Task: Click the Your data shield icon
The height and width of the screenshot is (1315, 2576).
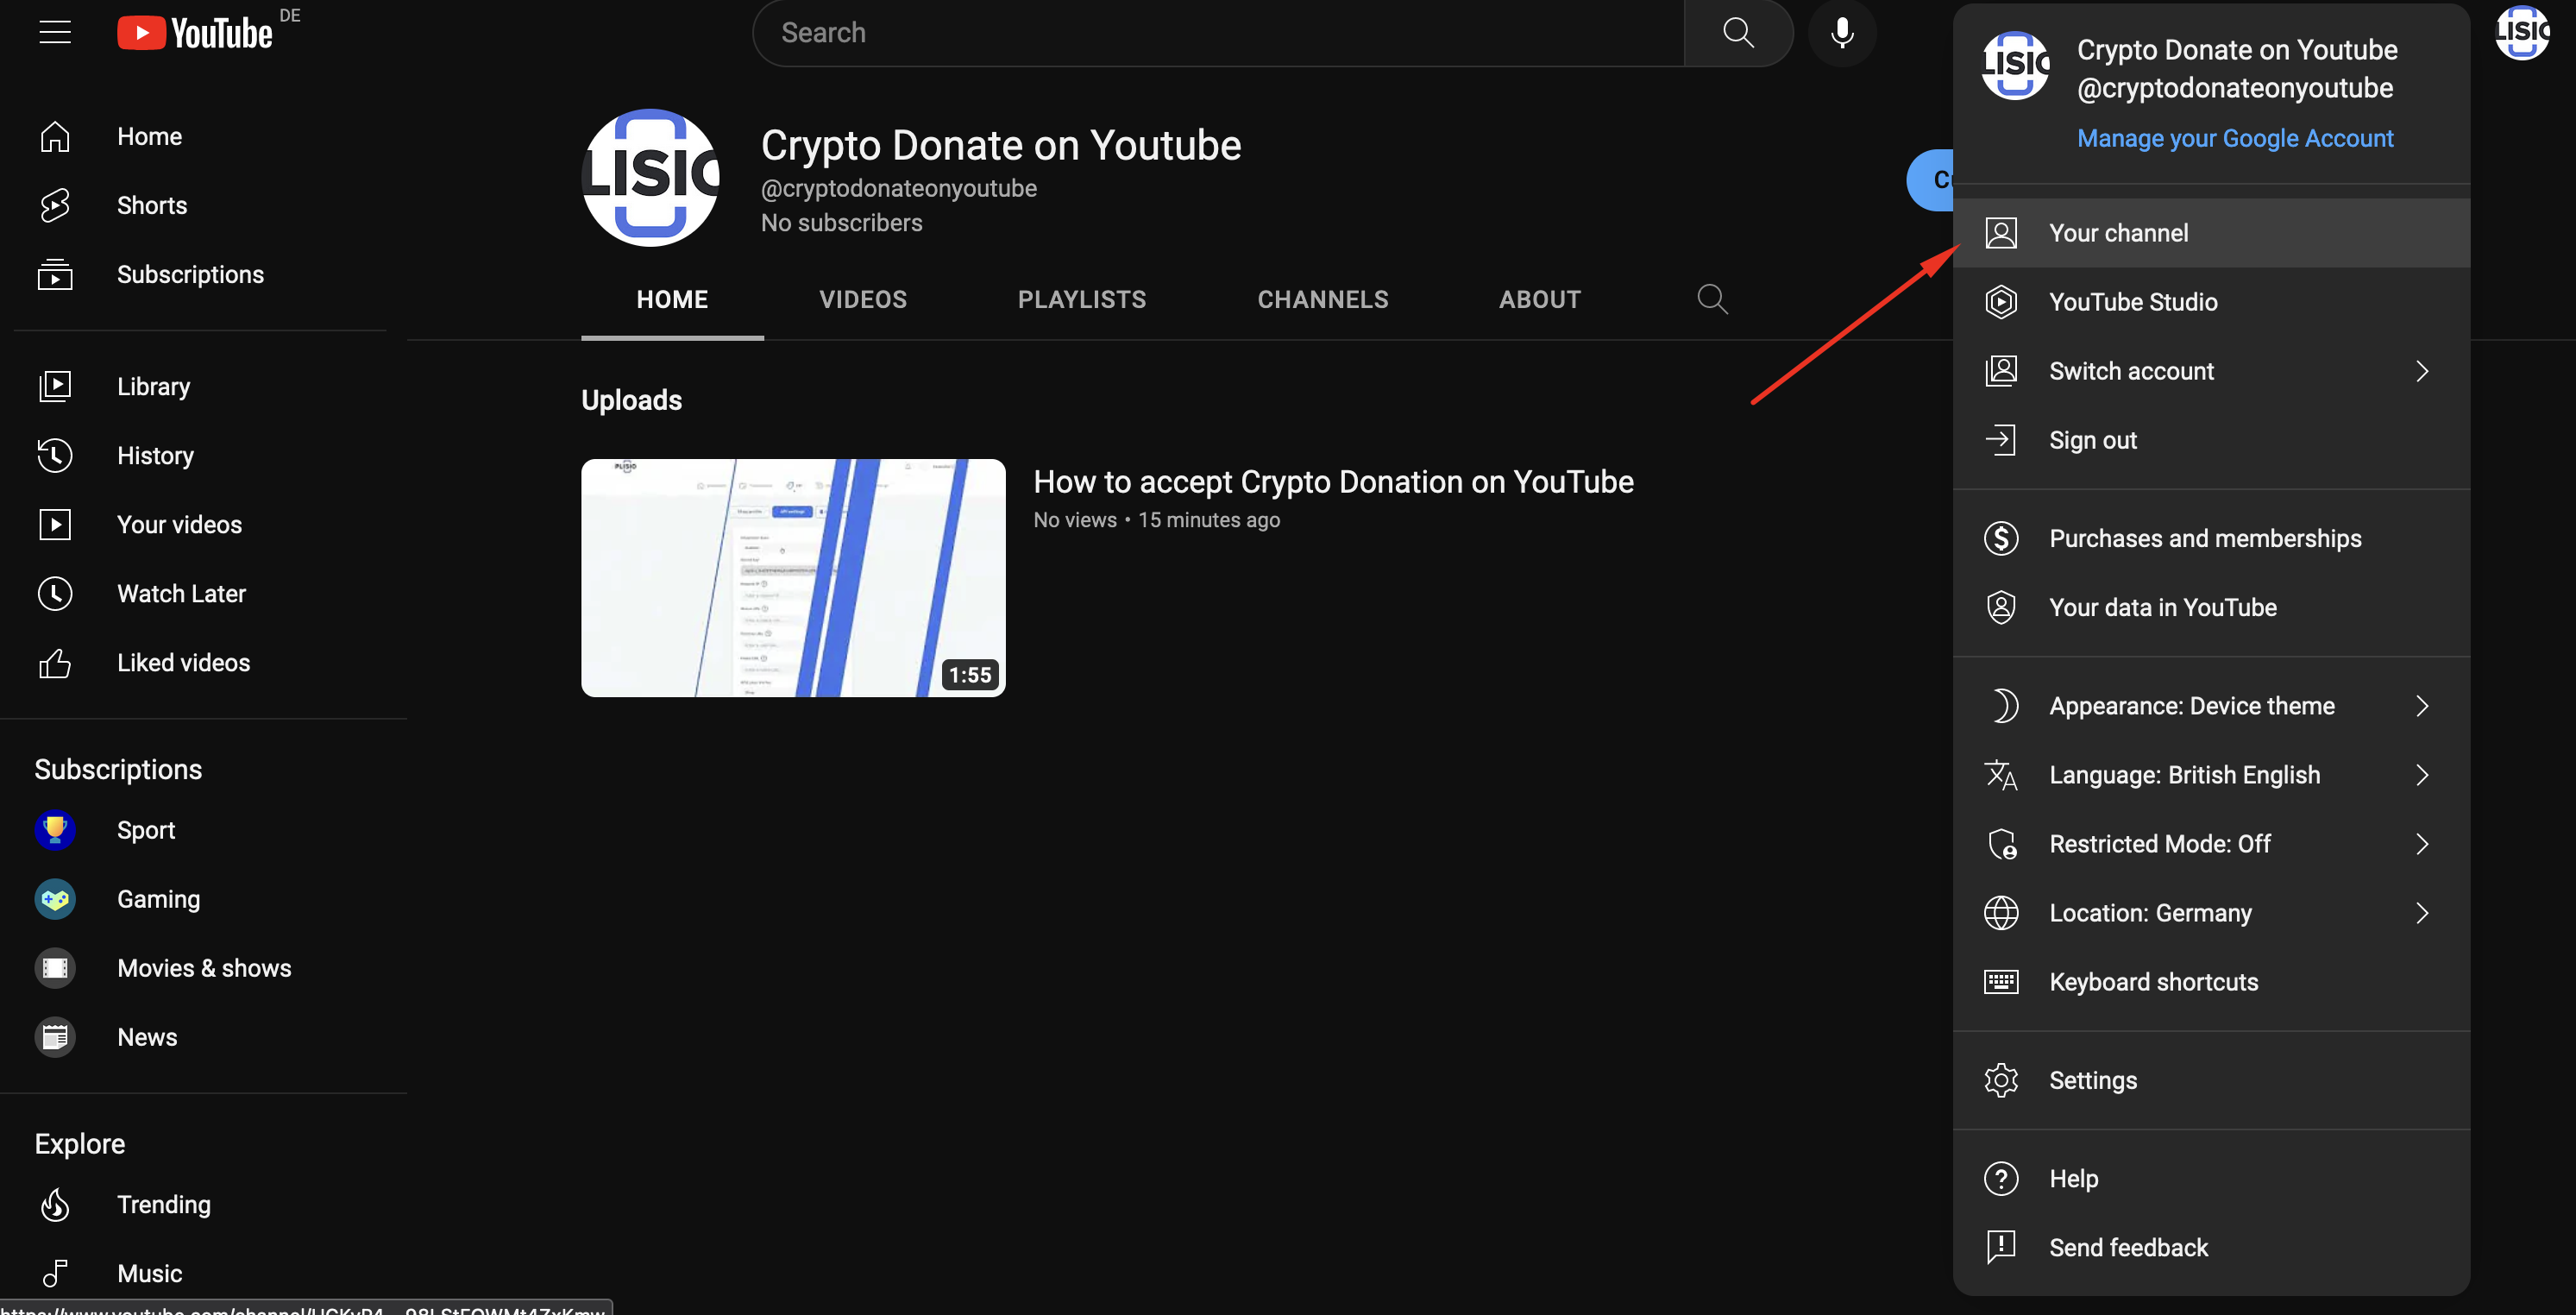Action: 2001,607
